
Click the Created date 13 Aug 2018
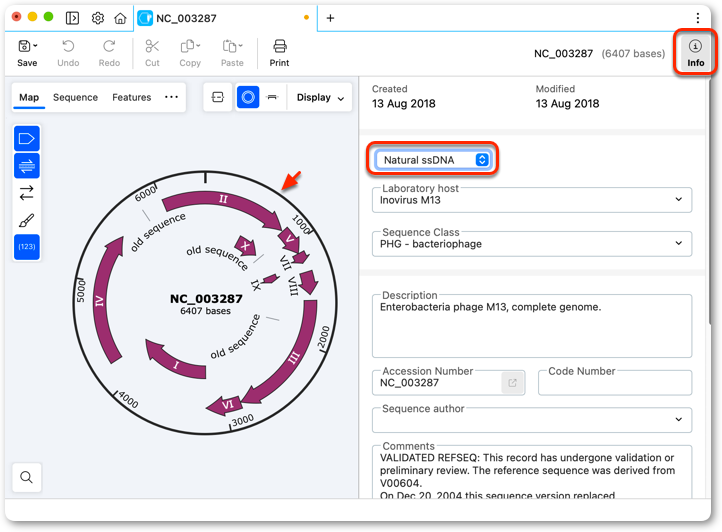pos(403,104)
